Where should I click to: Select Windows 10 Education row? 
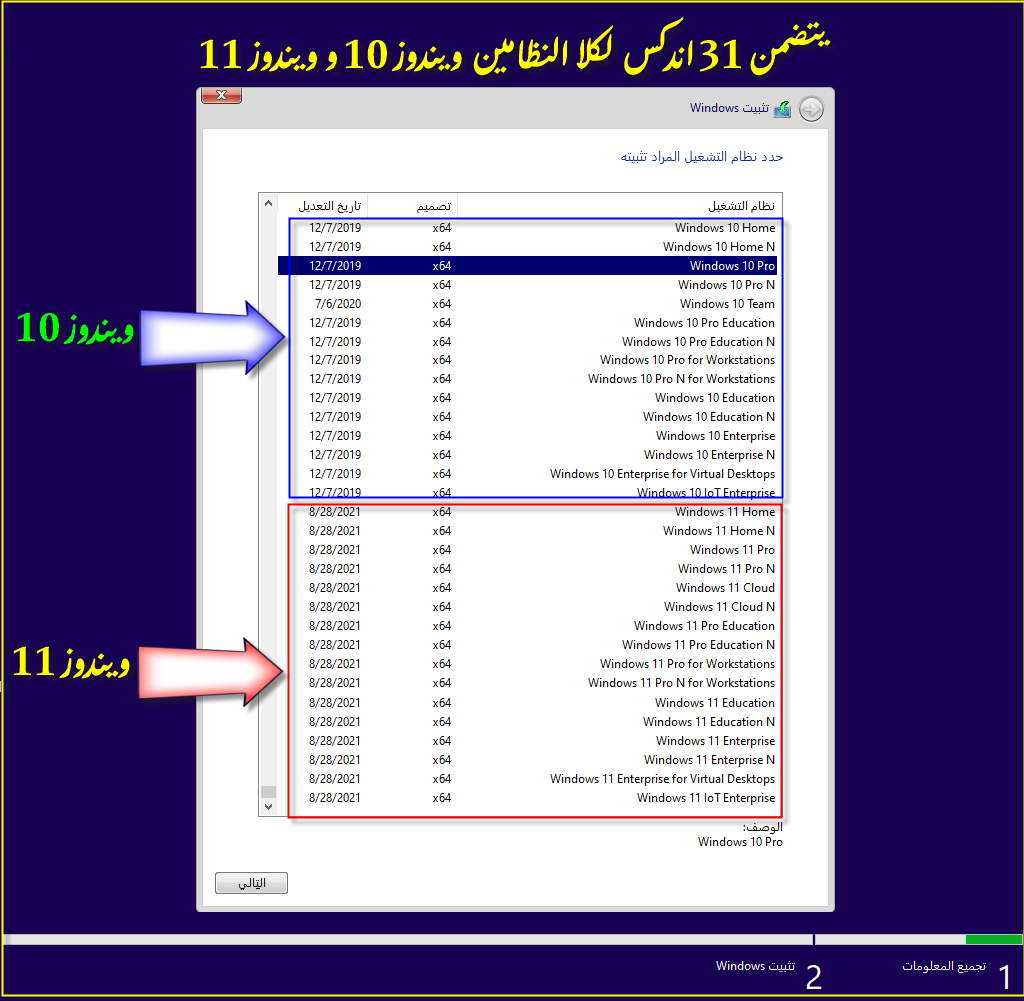[x=528, y=398]
